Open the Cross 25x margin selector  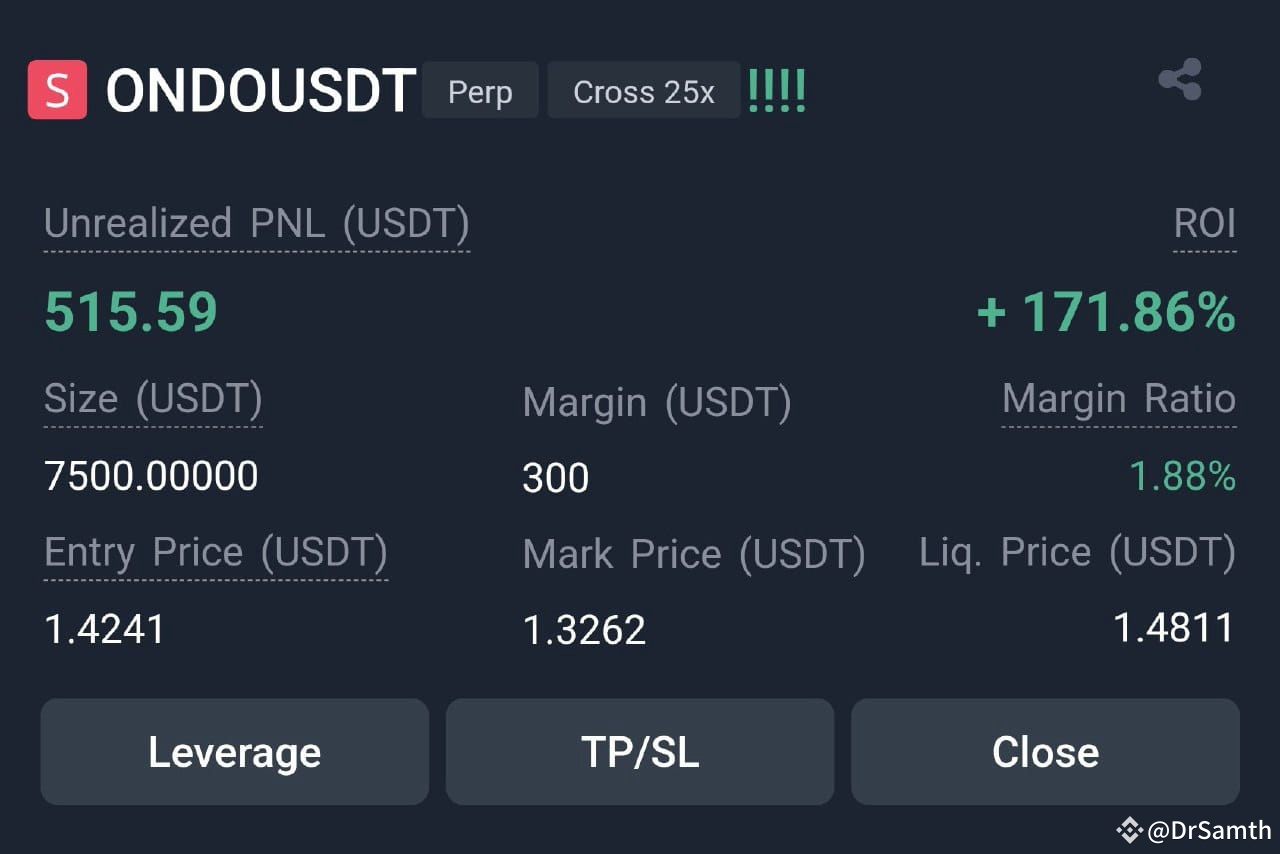[x=643, y=92]
